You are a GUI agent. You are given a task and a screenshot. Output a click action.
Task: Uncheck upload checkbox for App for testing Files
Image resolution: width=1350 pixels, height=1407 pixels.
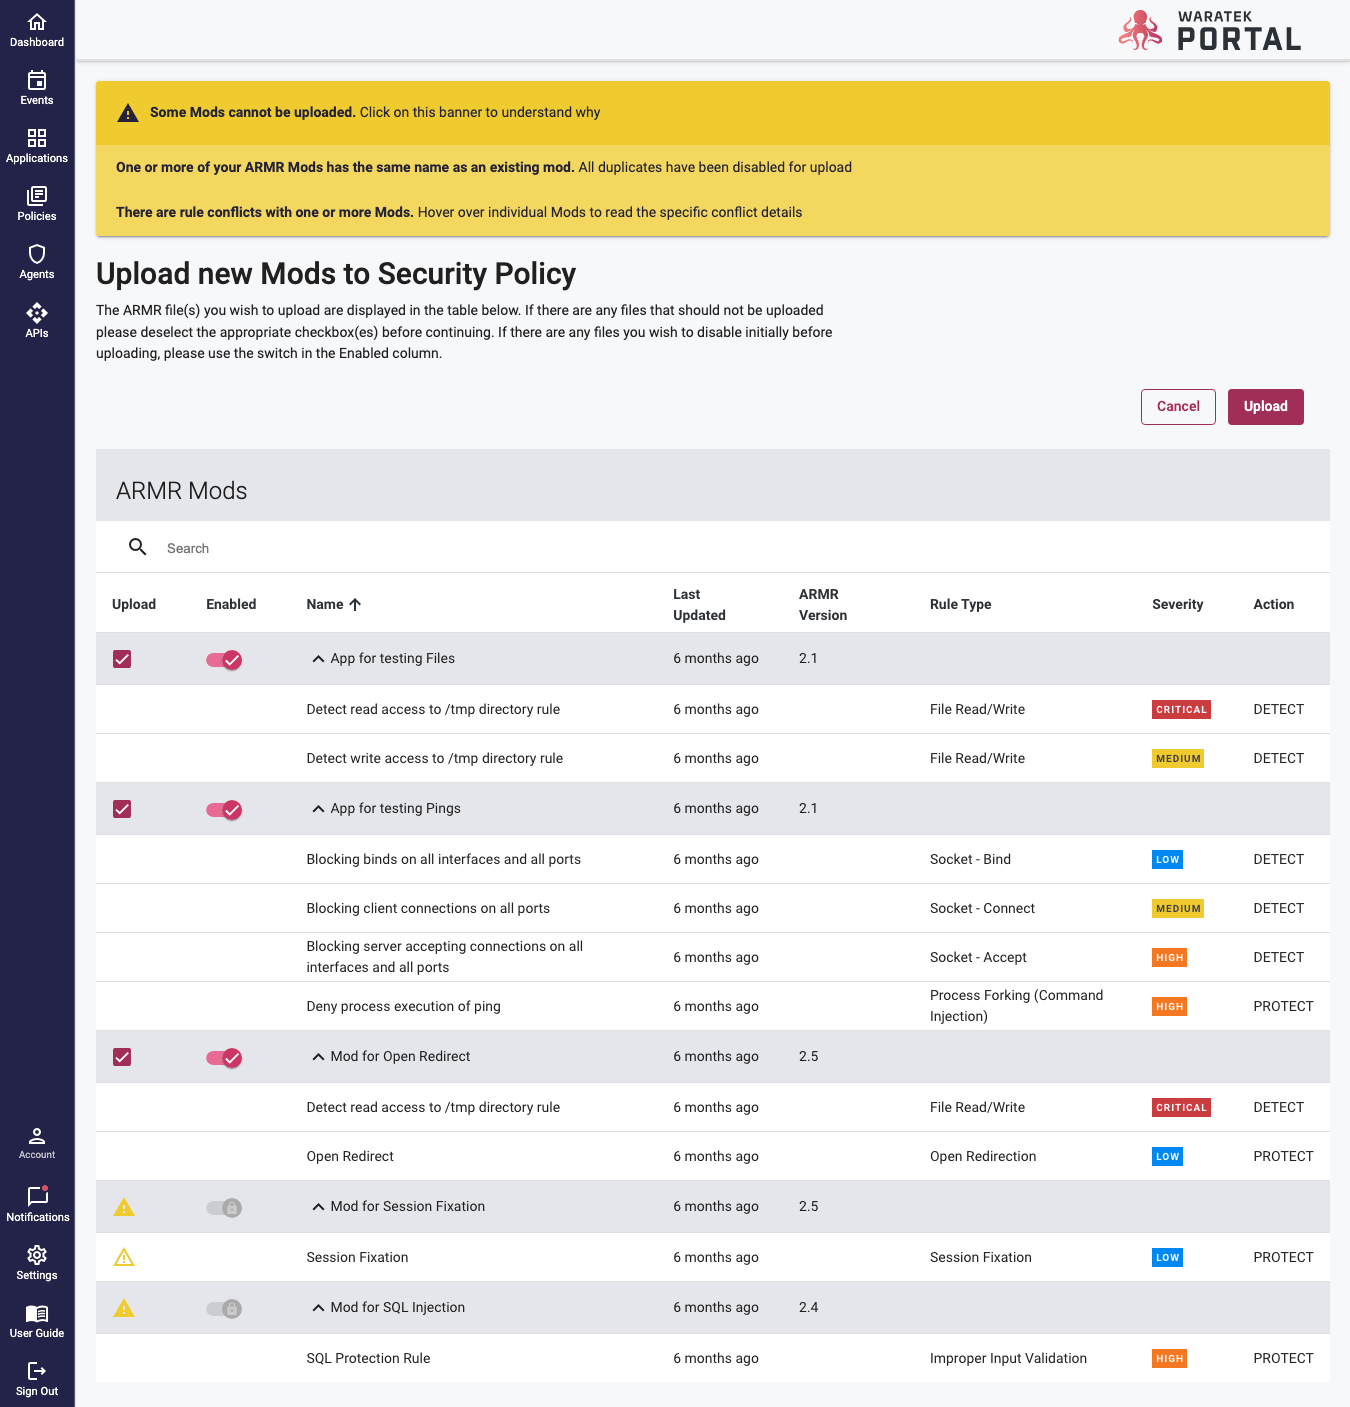(x=122, y=659)
